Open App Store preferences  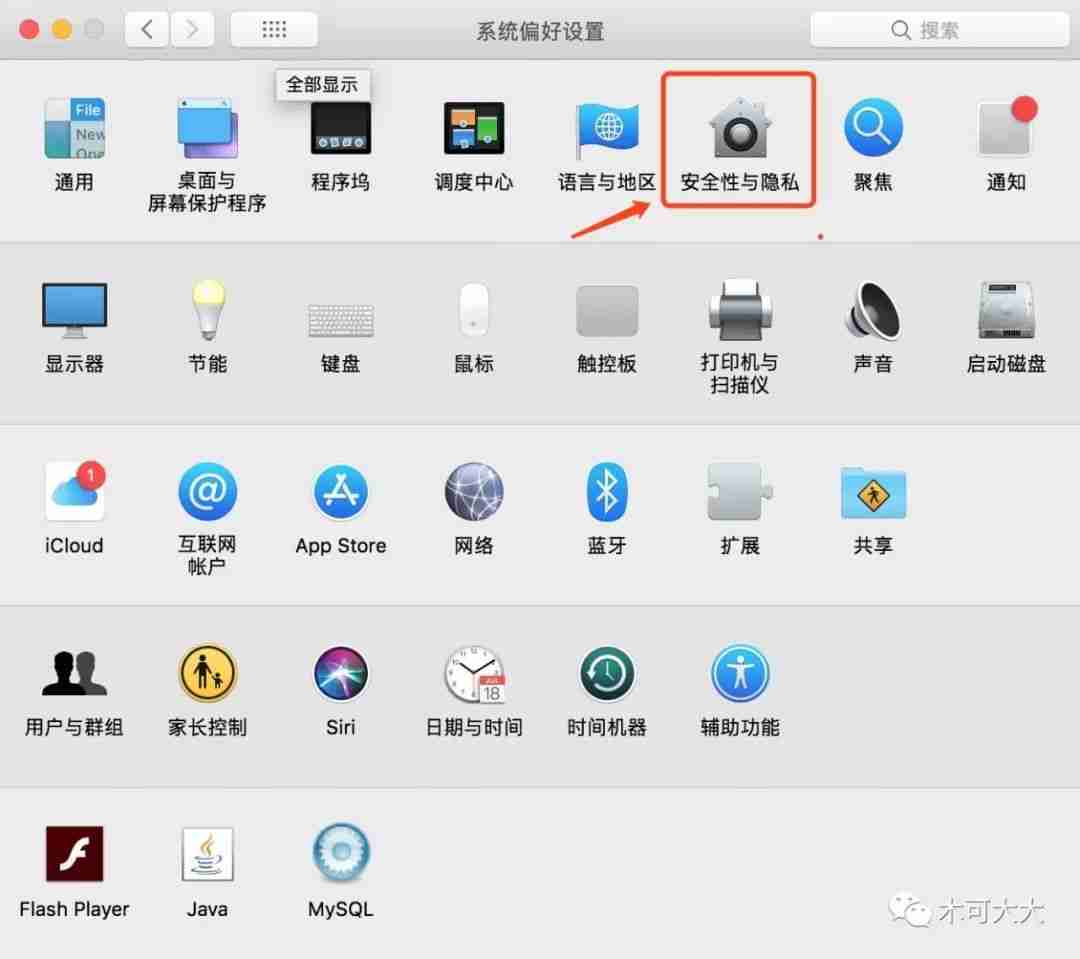coord(340,492)
